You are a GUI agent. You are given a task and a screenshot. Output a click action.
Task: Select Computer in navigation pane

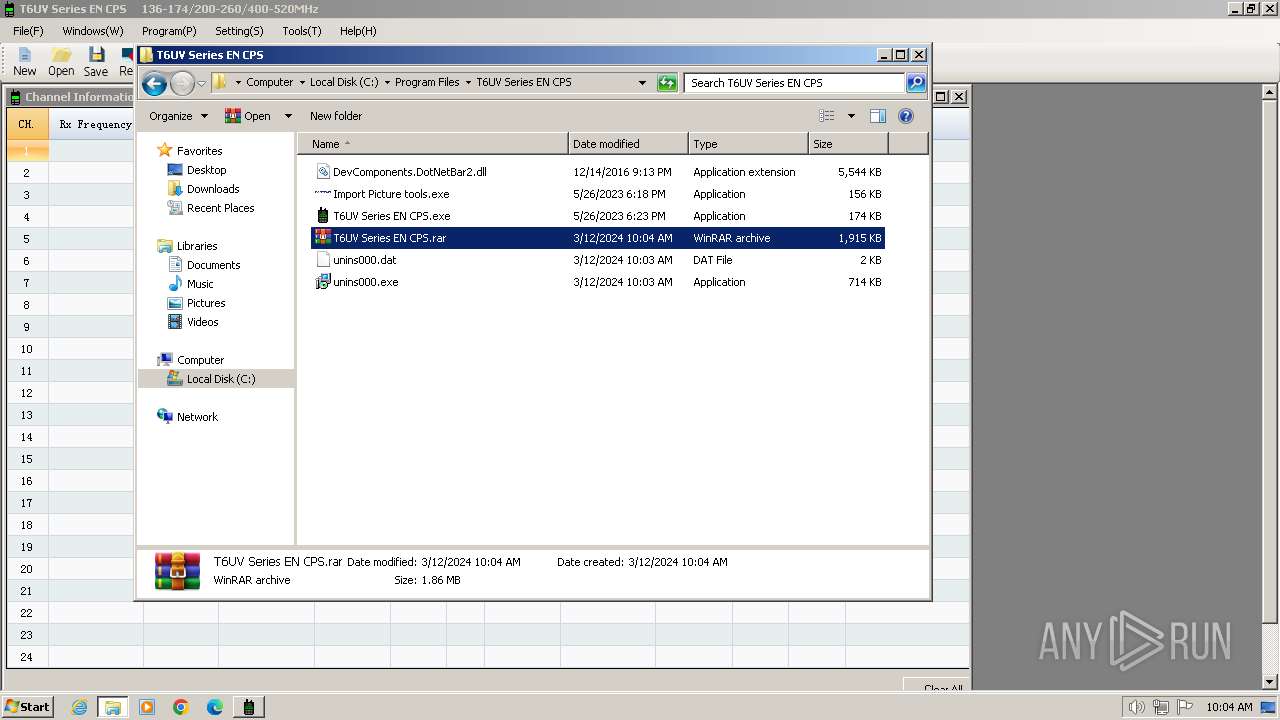(200, 360)
